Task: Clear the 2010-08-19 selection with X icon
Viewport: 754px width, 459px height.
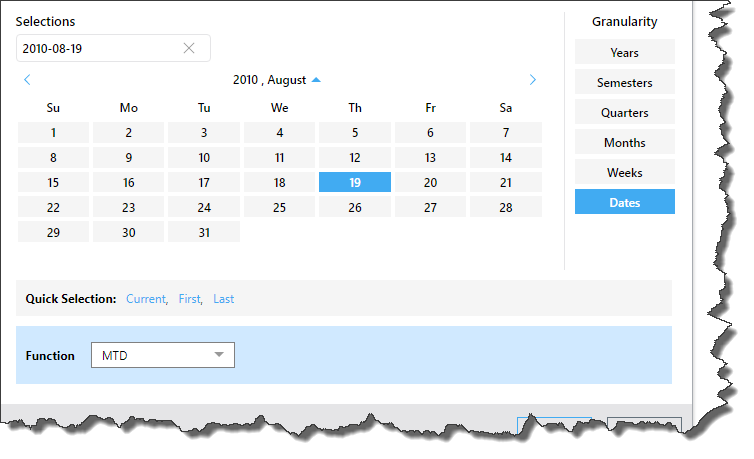Action: click(x=189, y=48)
